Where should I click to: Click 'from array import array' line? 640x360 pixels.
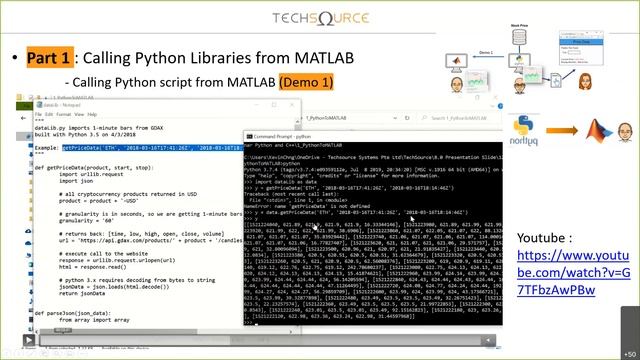pos(94,320)
